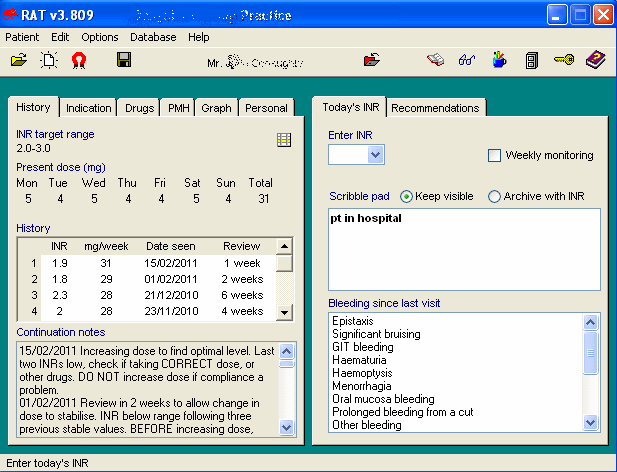This screenshot has width=617, height=472.
Task: Select Menorrhagia in bleeding list
Action: [362, 386]
